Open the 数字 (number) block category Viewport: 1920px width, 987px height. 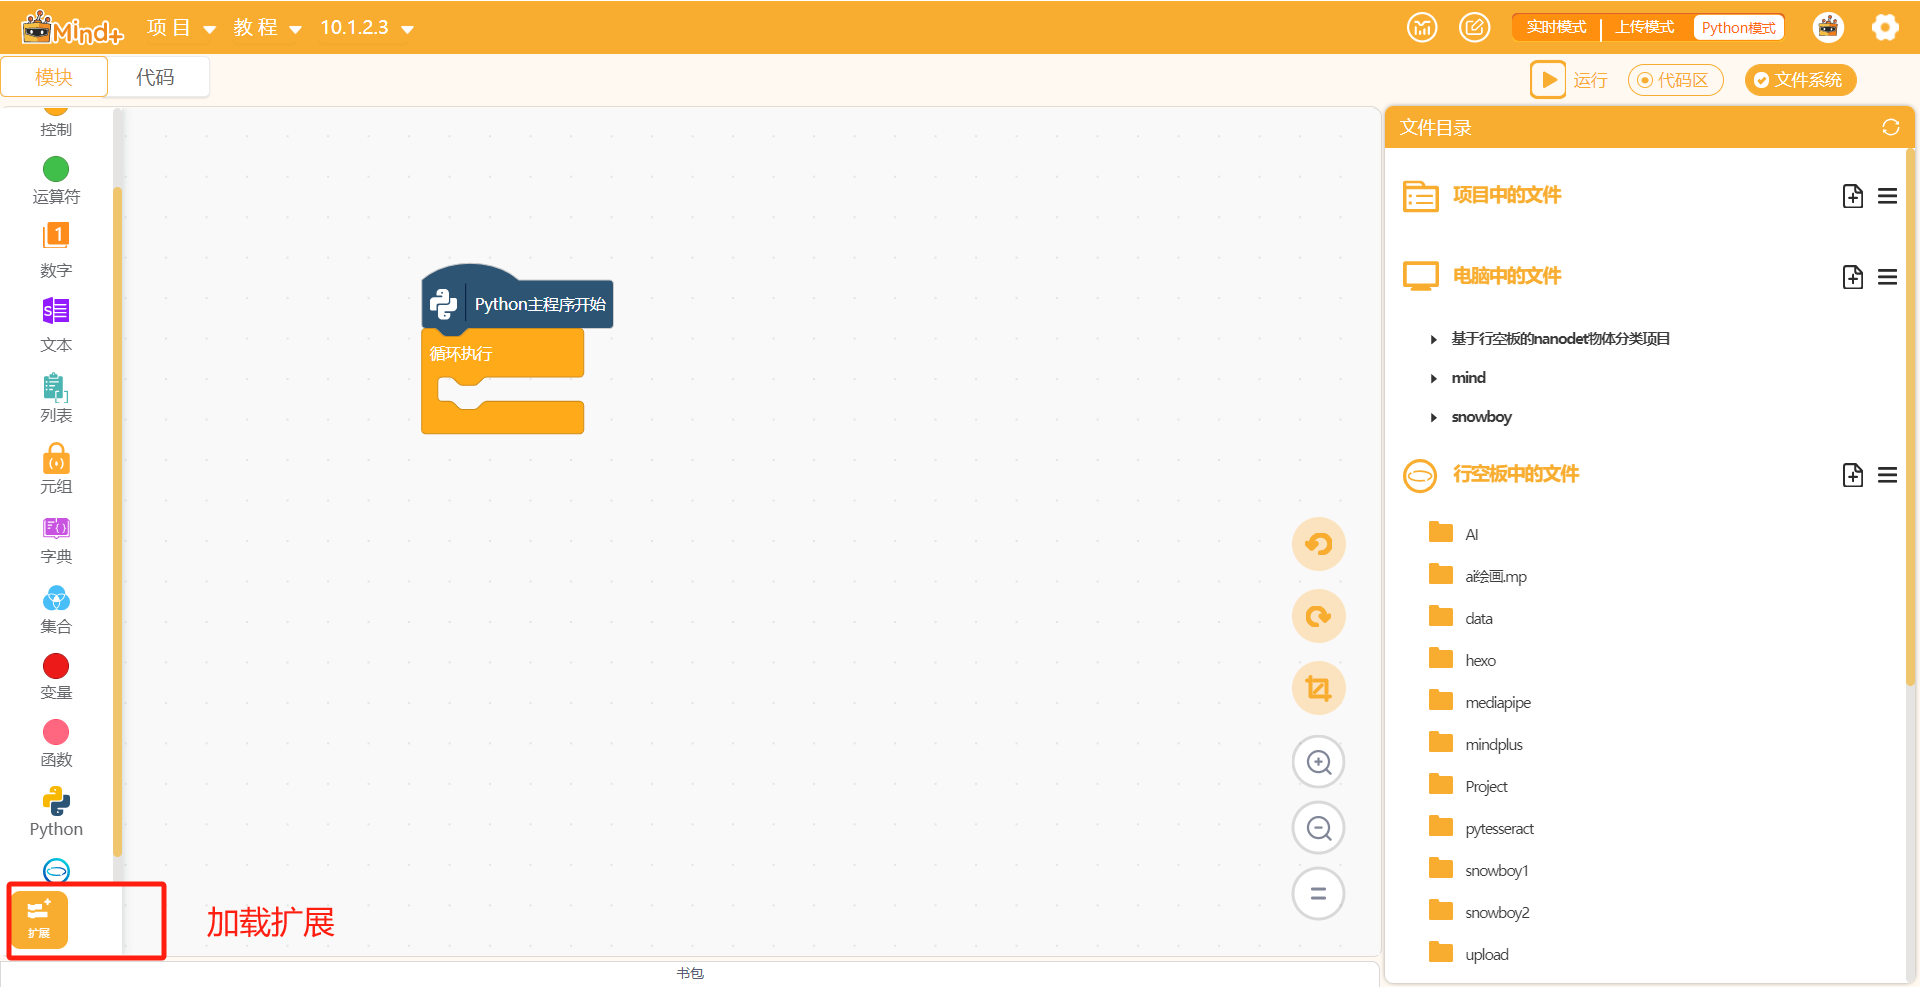pos(56,250)
